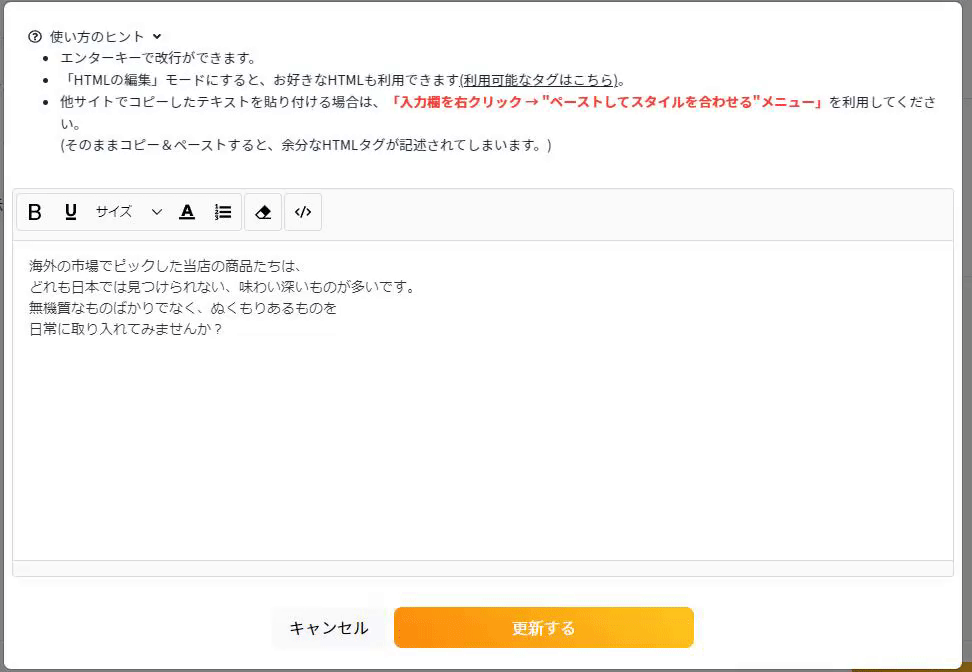The width and height of the screenshot is (972, 672).
Task: Toggle bold formatting with the B icon
Action: [35, 212]
